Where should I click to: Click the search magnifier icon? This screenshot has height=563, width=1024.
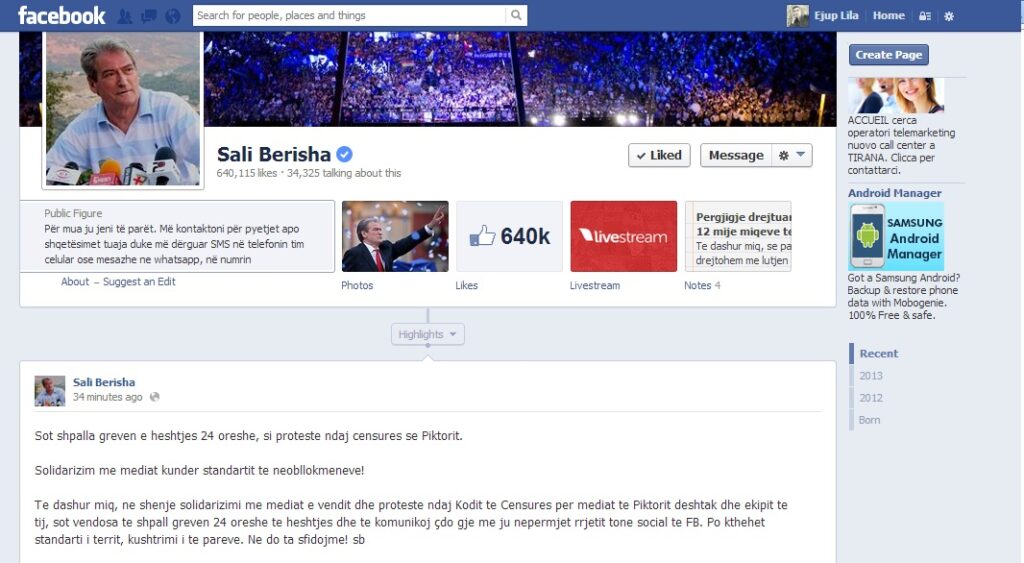click(x=516, y=15)
